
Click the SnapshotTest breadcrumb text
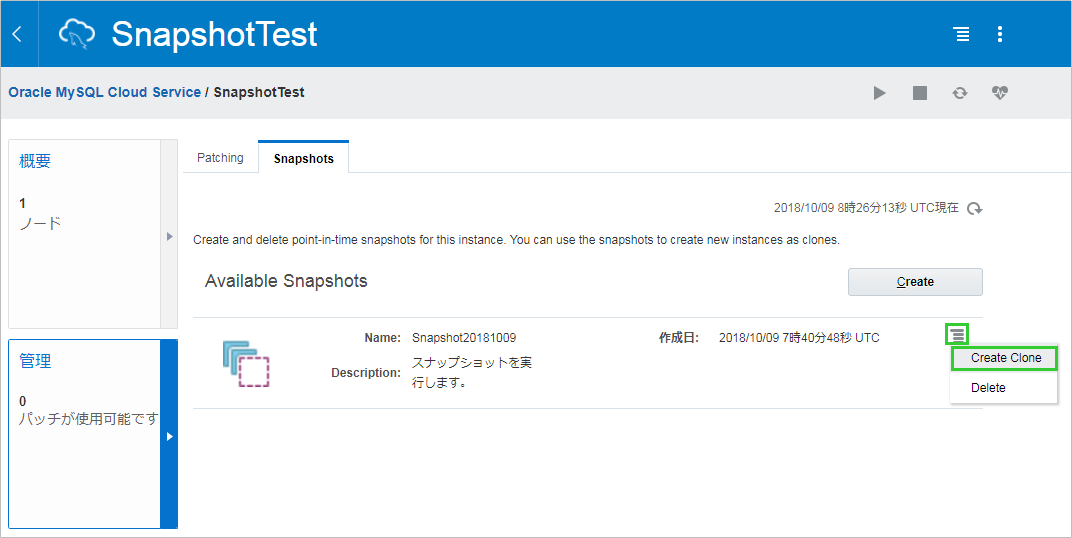point(259,92)
